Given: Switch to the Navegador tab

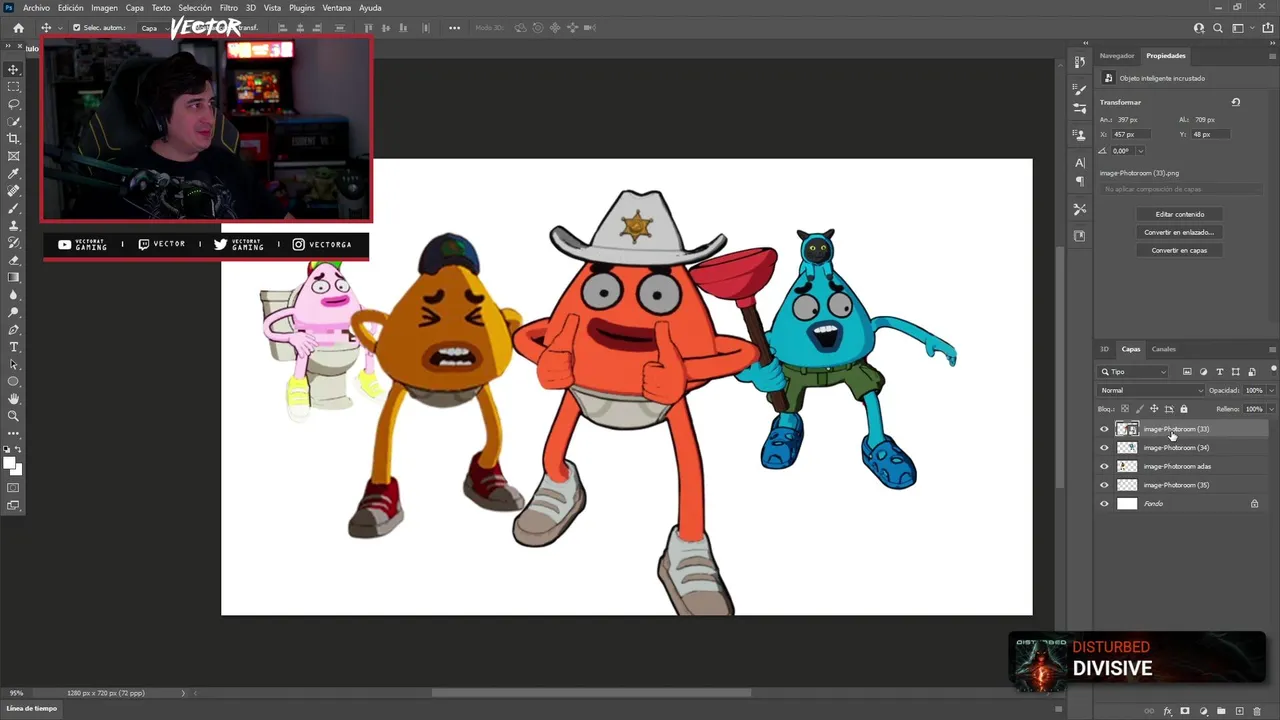Looking at the screenshot, I should (x=1117, y=56).
